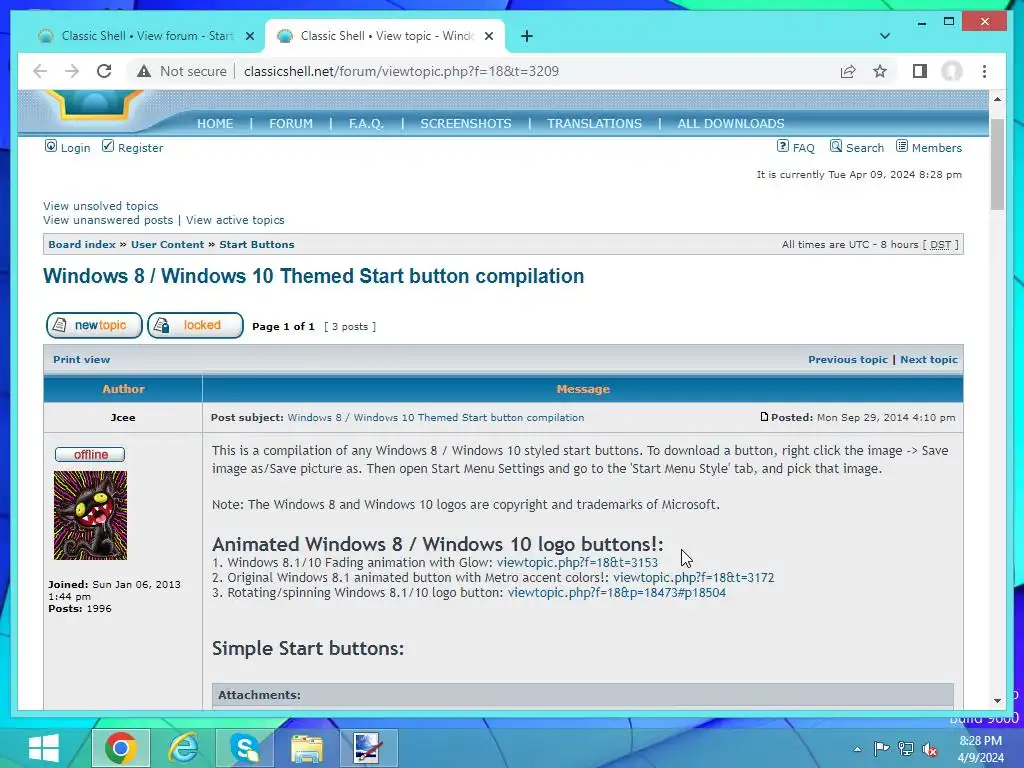Open File Explorer from taskbar
Image resolution: width=1024 pixels, height=768 pixels.
click(307, 748)
